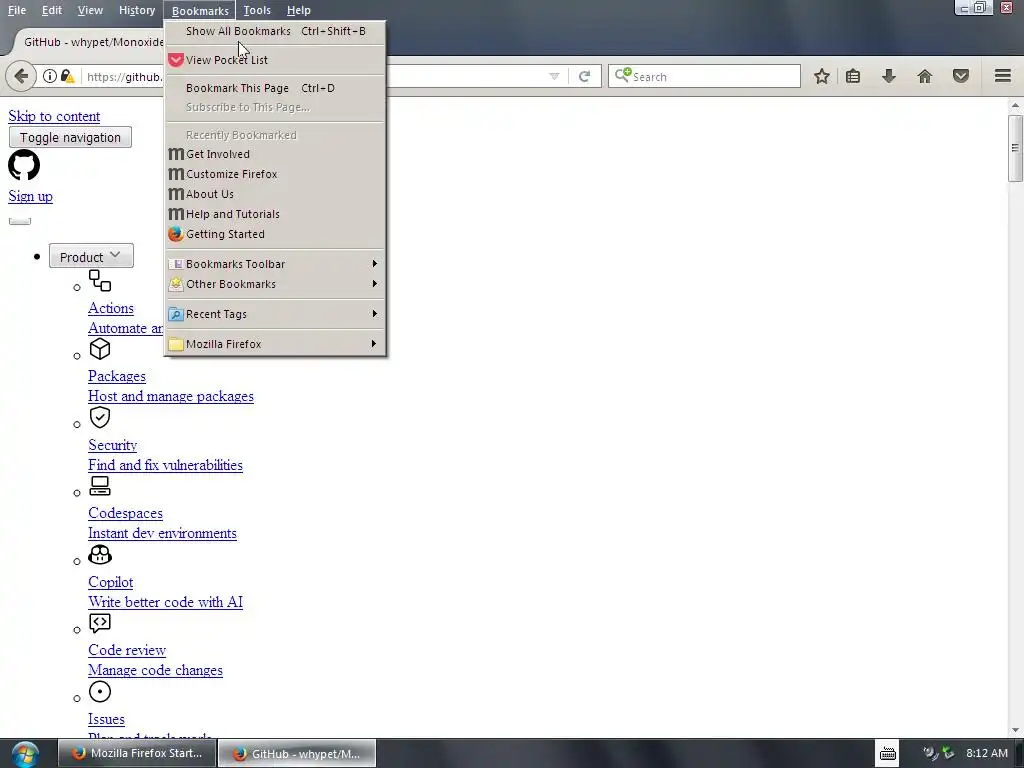This screenshot has height=768, width=1024.
Task: Switch to Mozilla Firefox Start taskbar window
Action: pos(137,754)
